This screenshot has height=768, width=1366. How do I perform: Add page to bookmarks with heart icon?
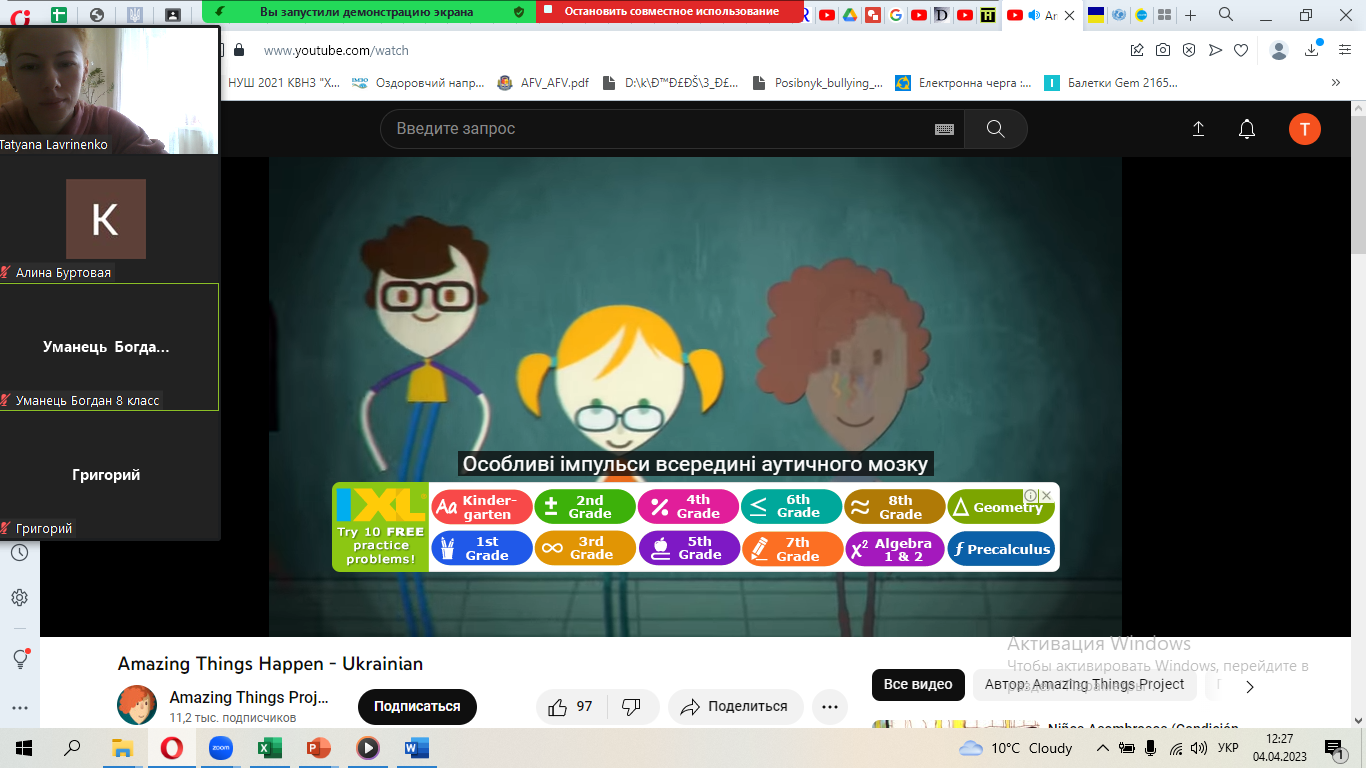coord(1241,50)
